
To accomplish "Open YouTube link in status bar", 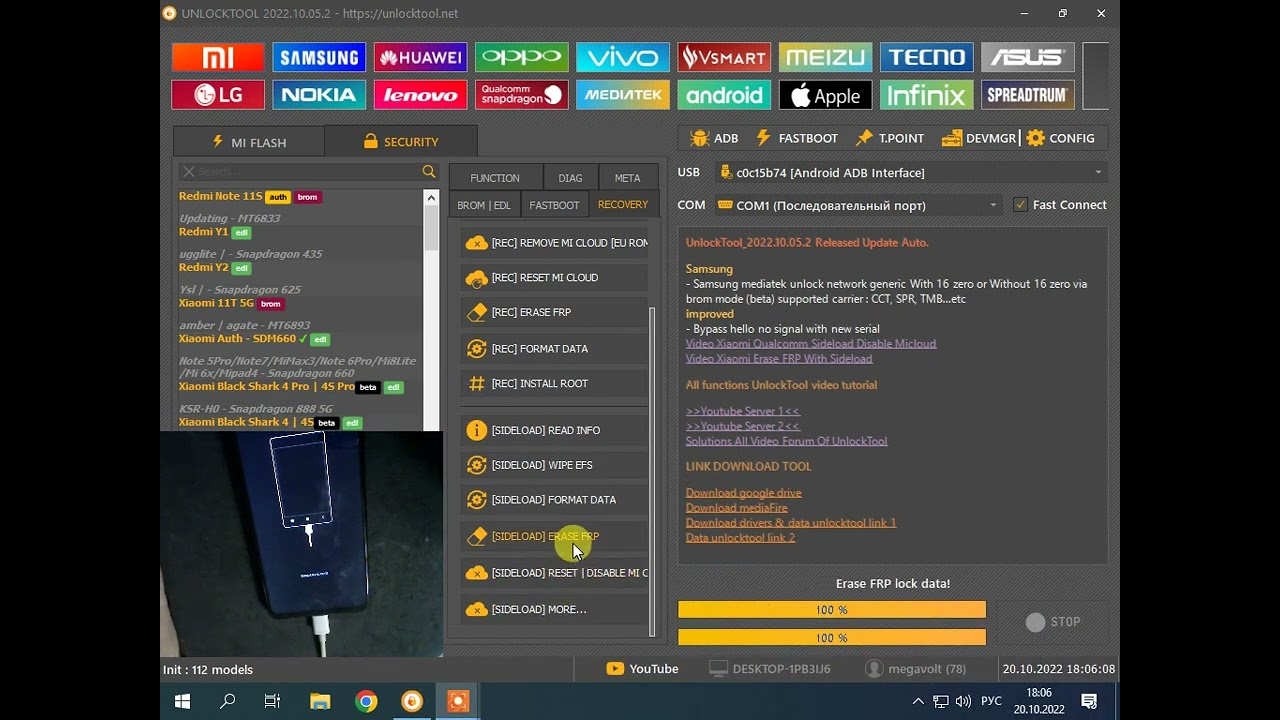I will click(x=642, y=669).
